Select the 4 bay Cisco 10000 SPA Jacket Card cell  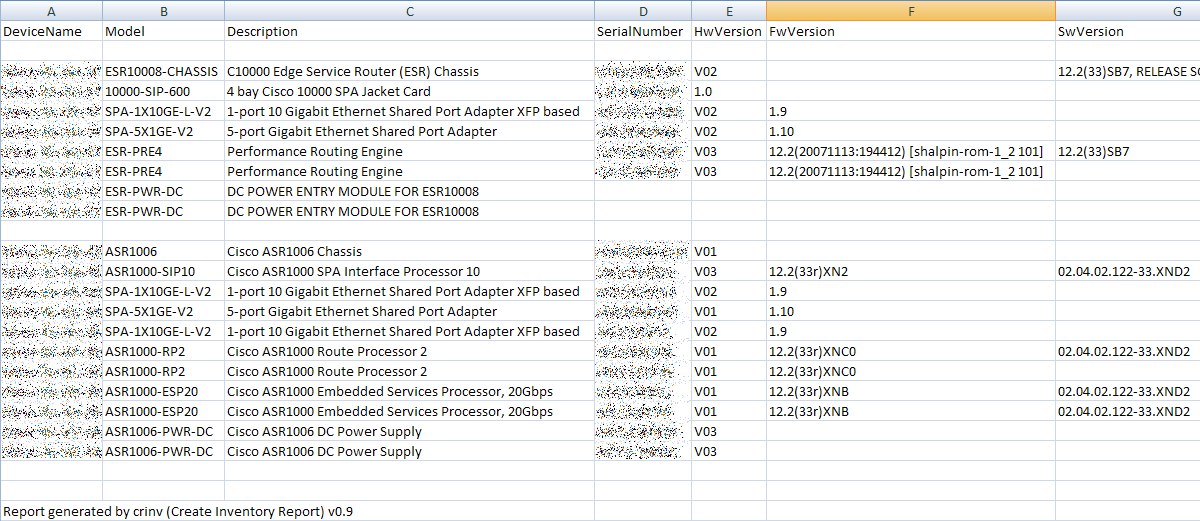coord(409,91)
